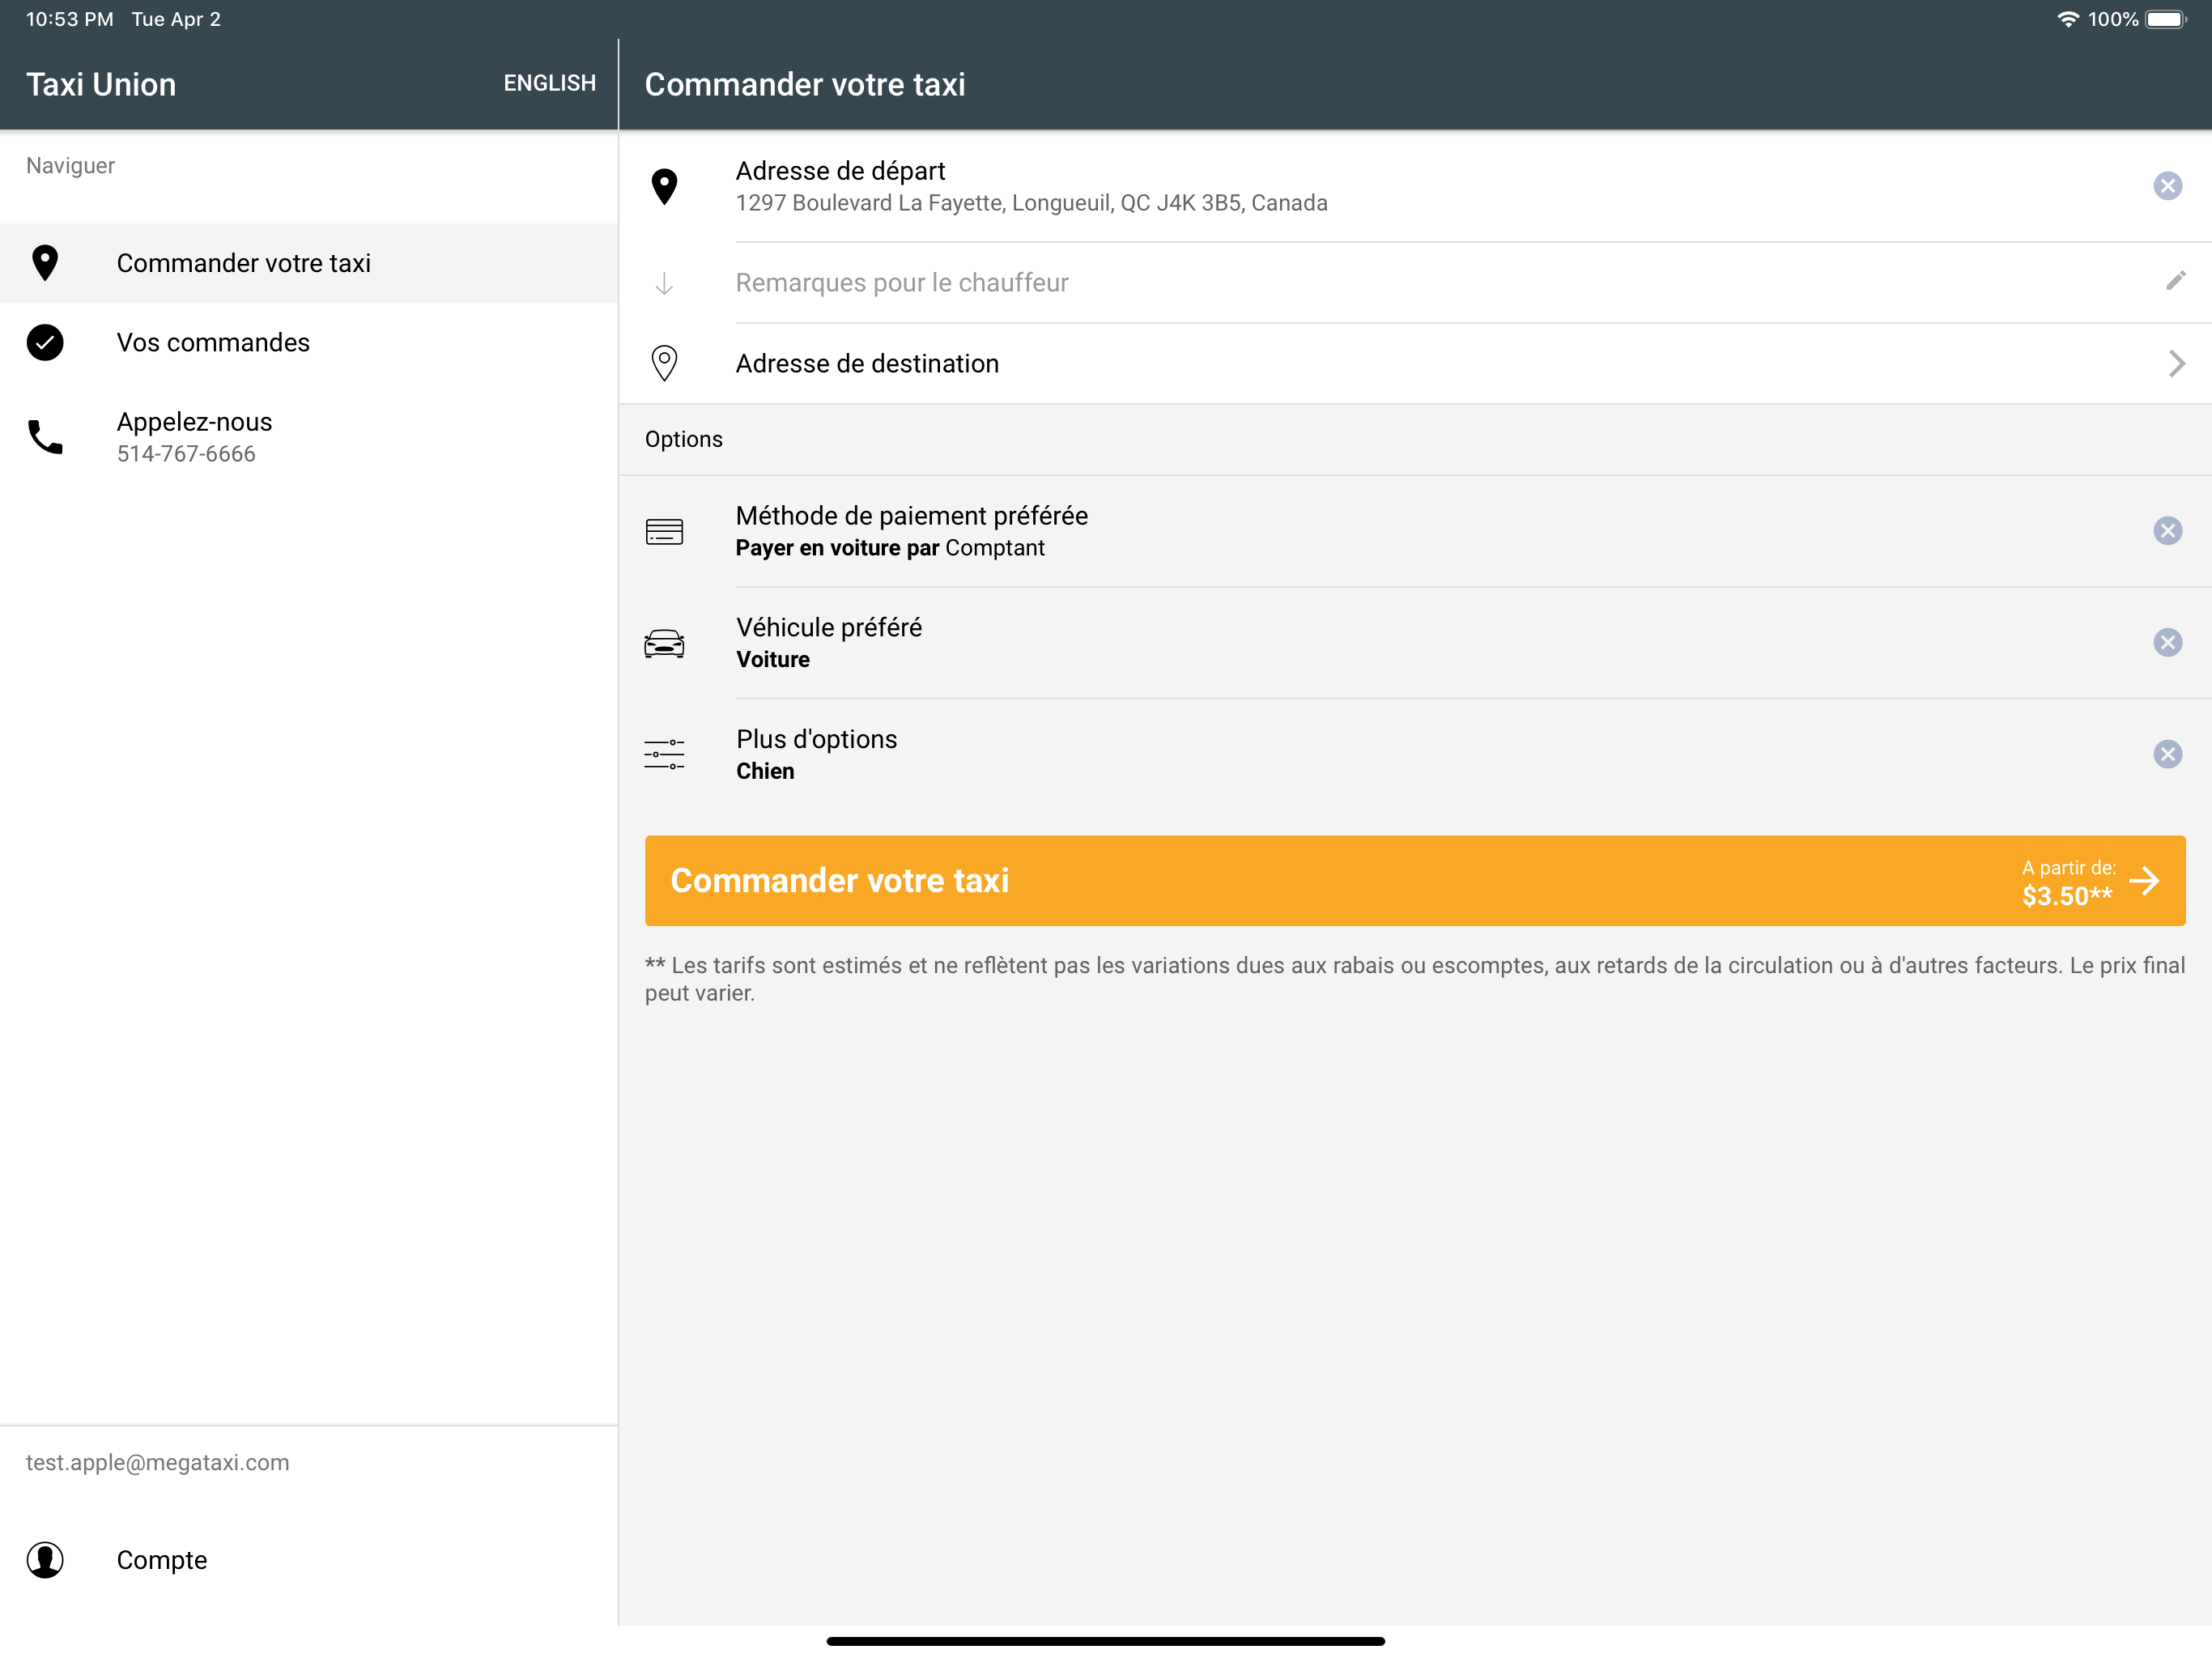
Task: Tap the profile icon next to Compte
Action: tap(45, 1559)
